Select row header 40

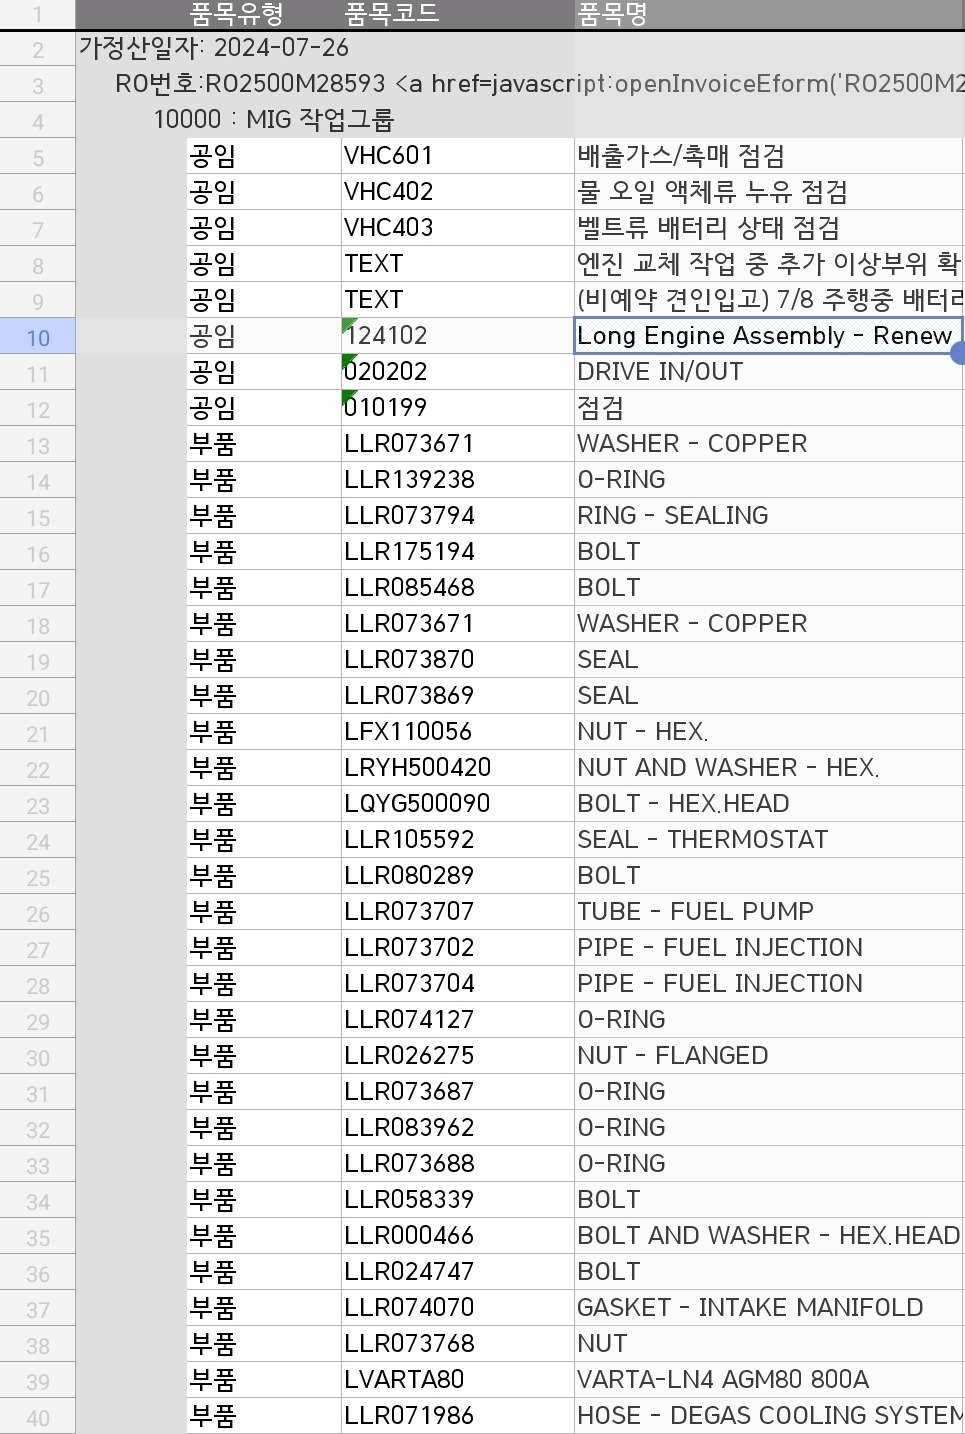38,1417
